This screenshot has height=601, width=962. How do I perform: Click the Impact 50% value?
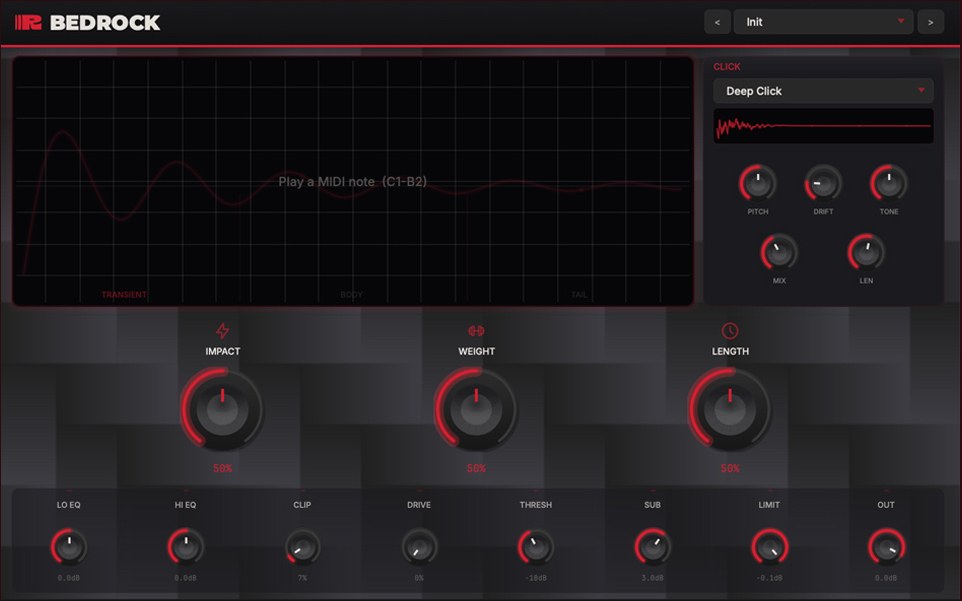pyautogui.click(x=223, y=469)
